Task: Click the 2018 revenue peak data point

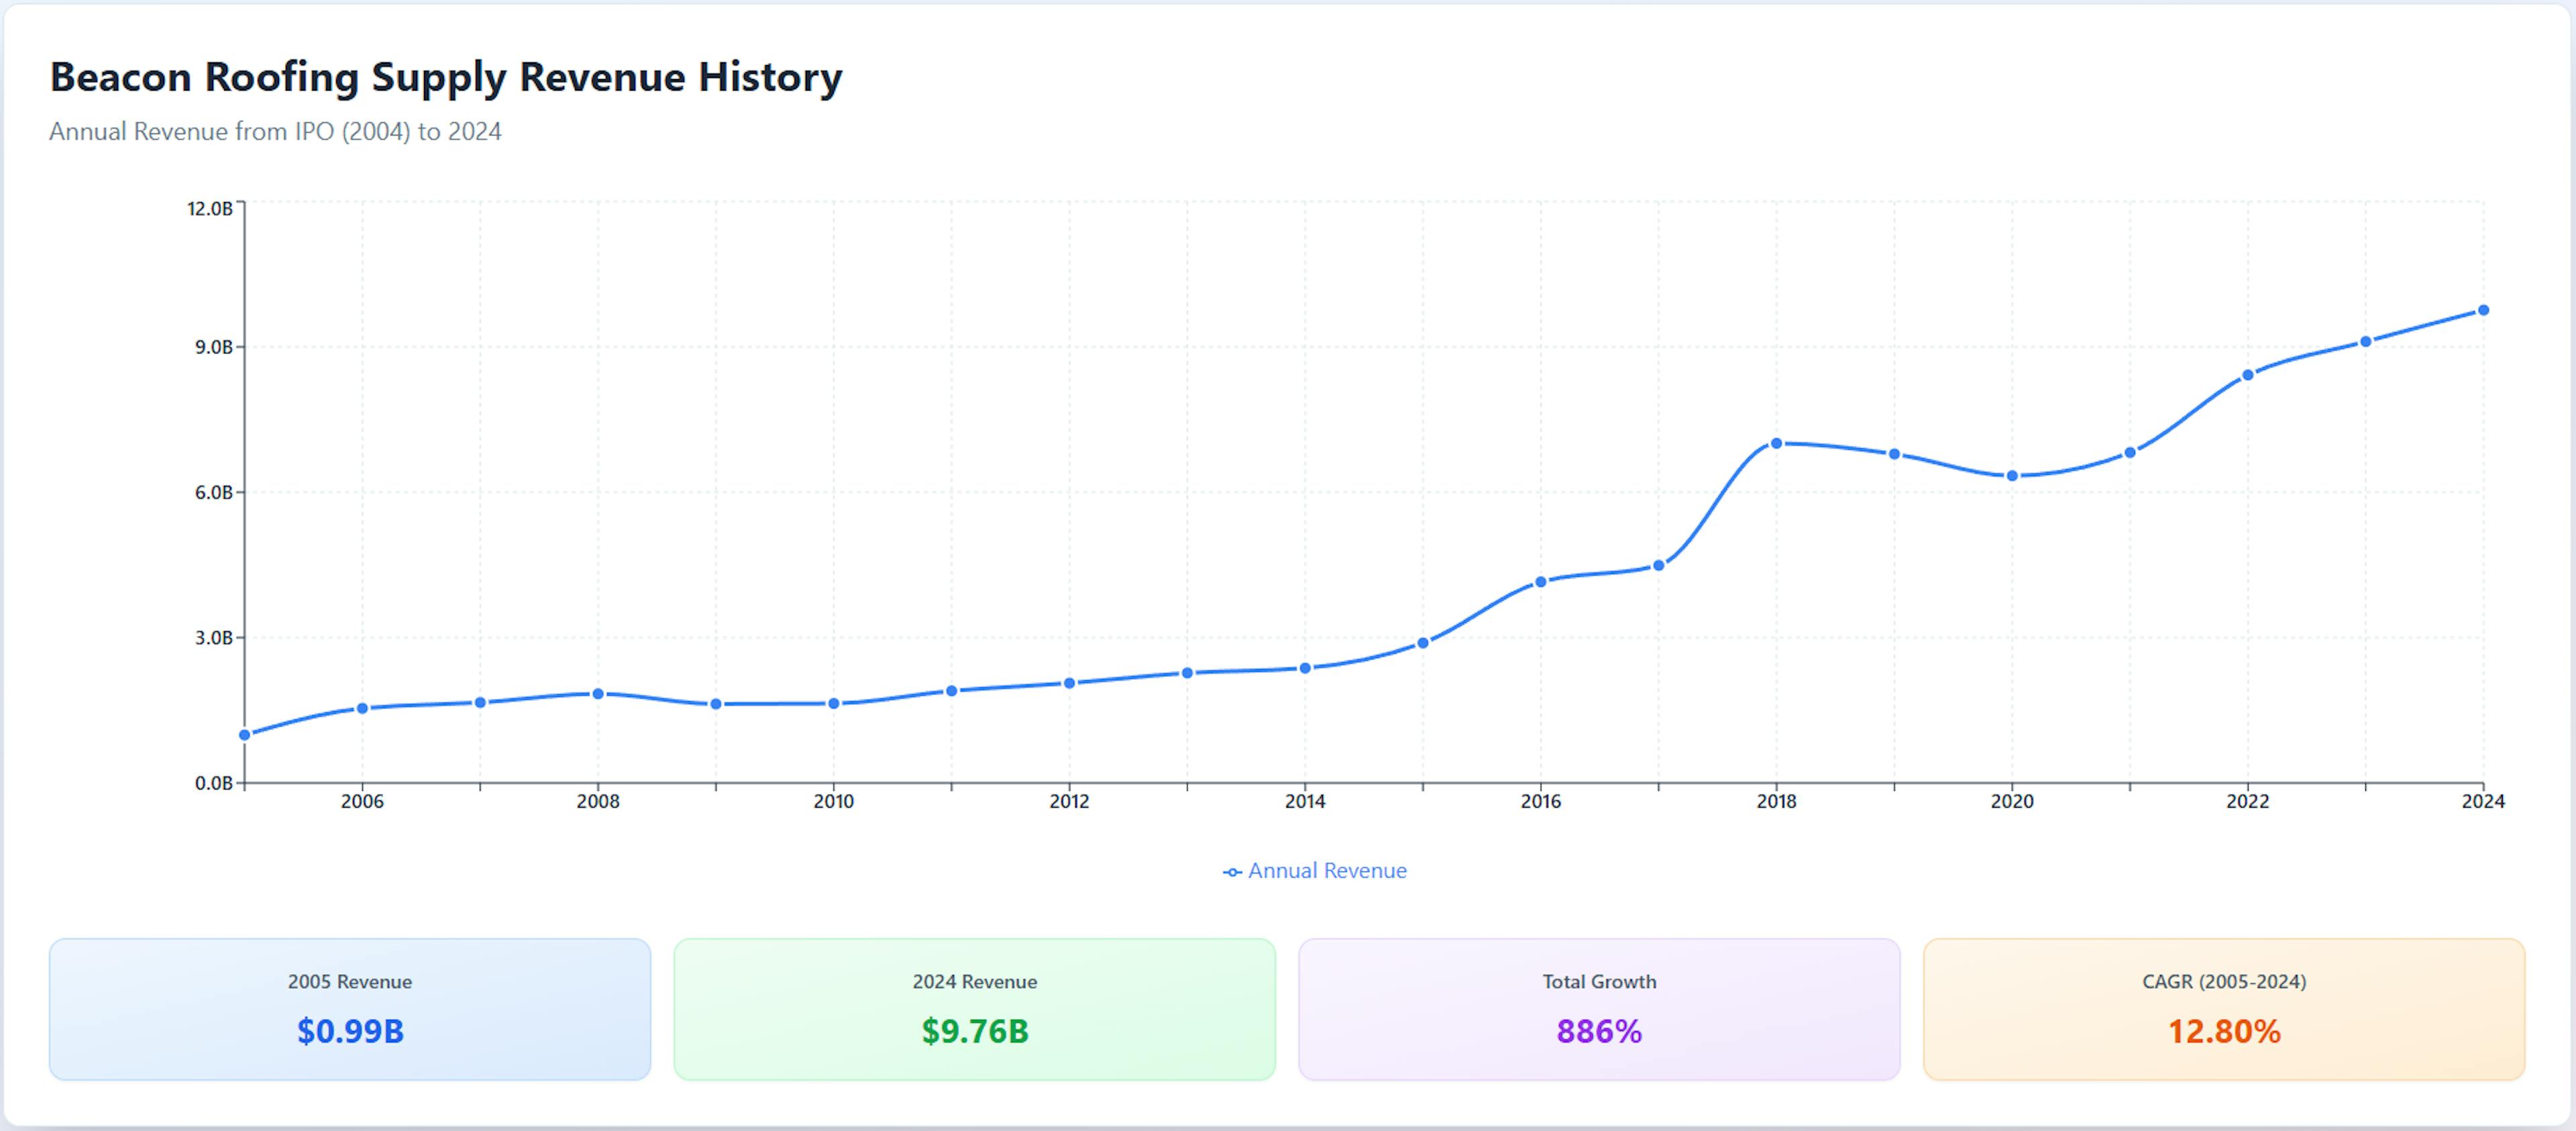Action: (x=1776, y=443)
